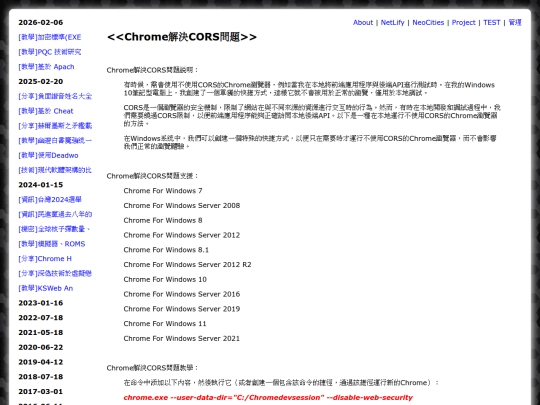Click the <<Chrome解決CORS問題>> page title

tap(182, 37)
